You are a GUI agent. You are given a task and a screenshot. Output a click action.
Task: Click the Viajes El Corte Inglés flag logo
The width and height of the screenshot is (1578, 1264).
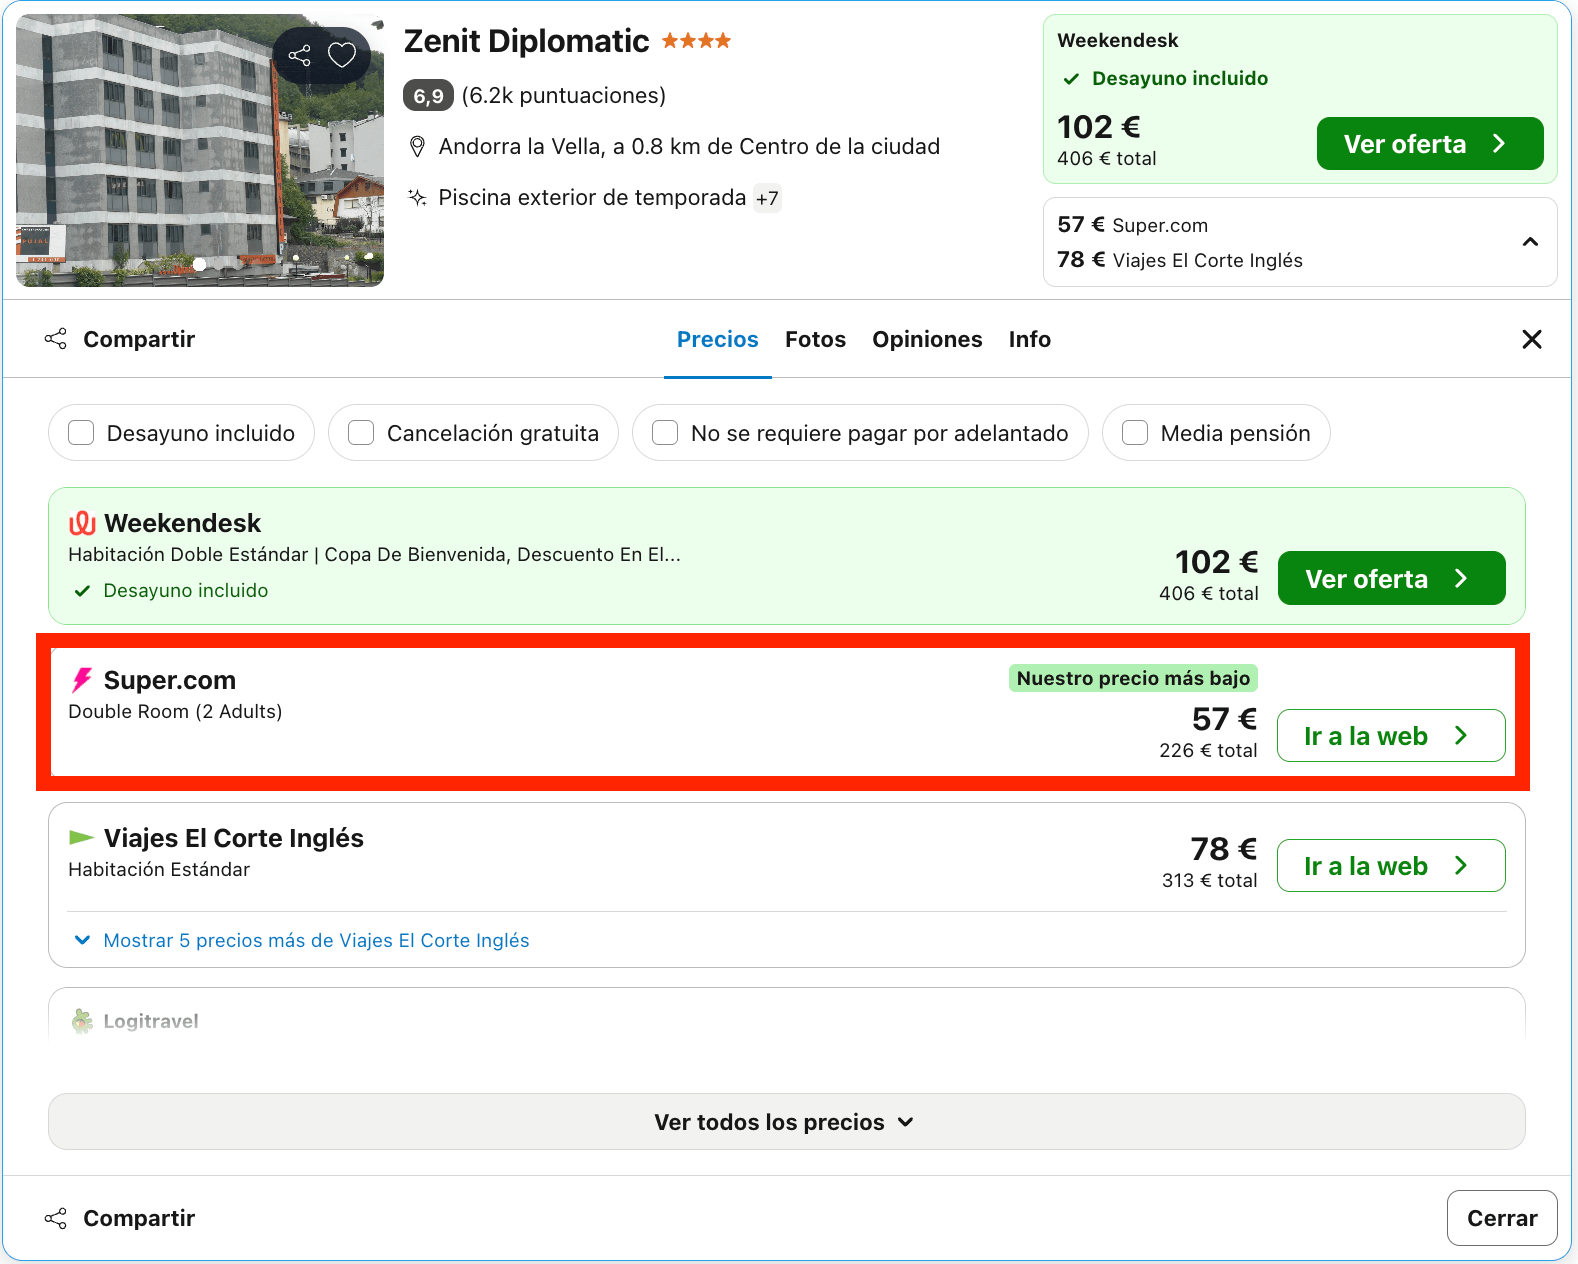tap(82, 837)
